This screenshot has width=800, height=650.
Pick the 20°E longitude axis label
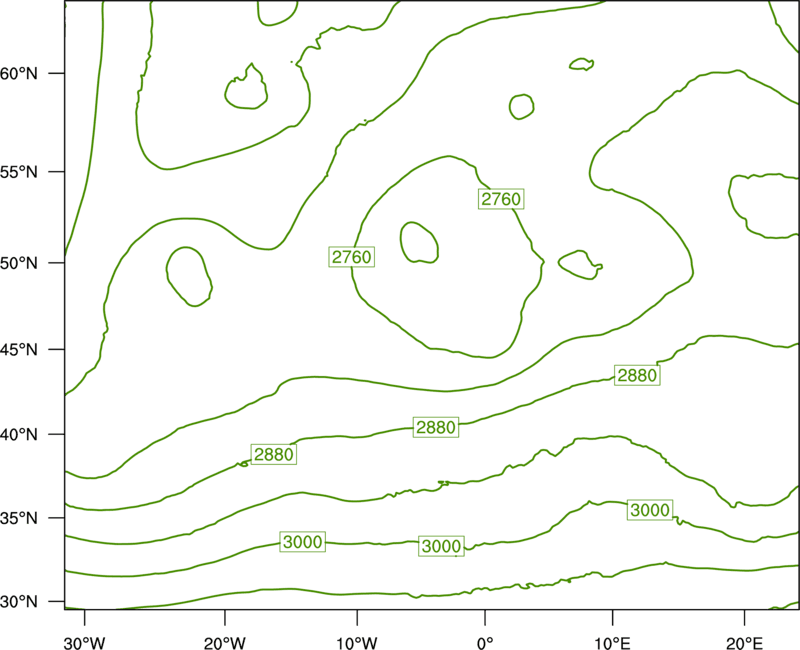pos(744,643)
